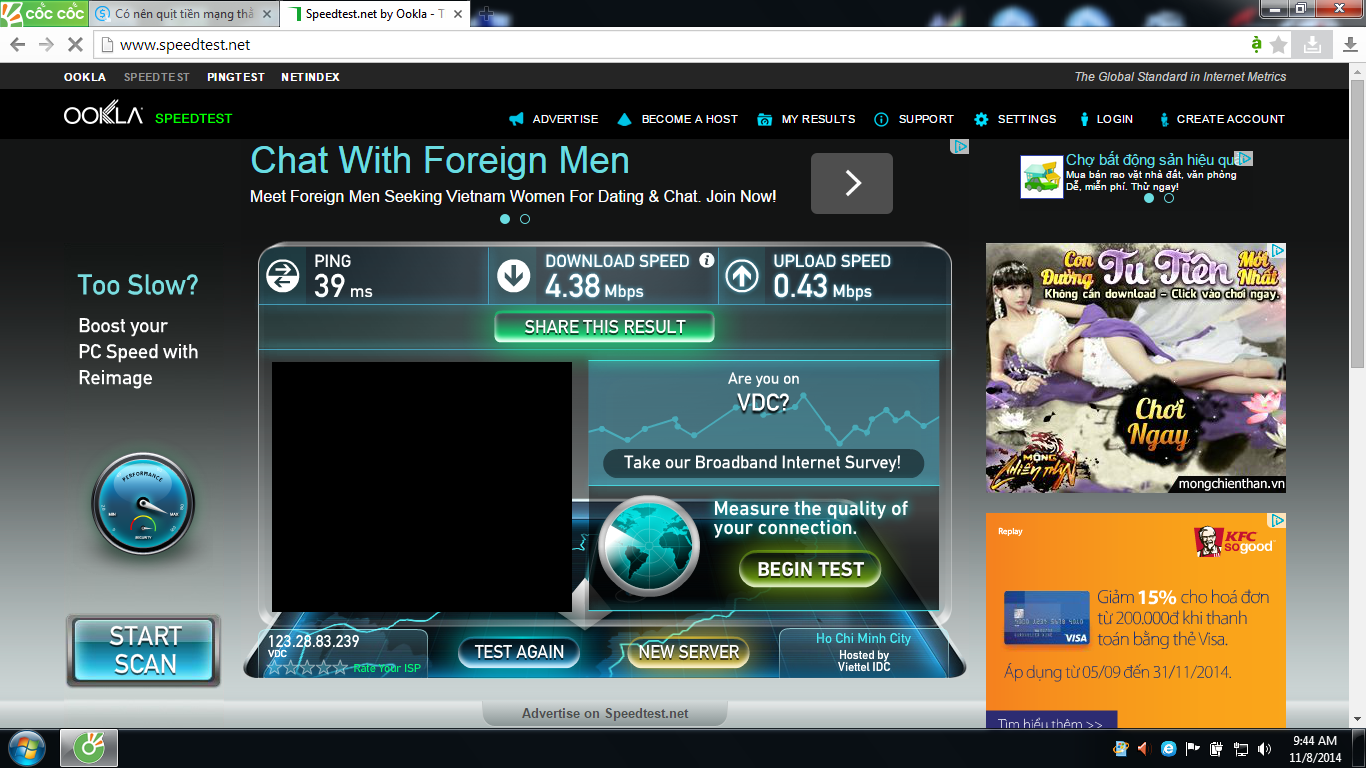Click the Internet Explorer tray icon
This screenshot has height=768, width=1366.
[1169, 749]
